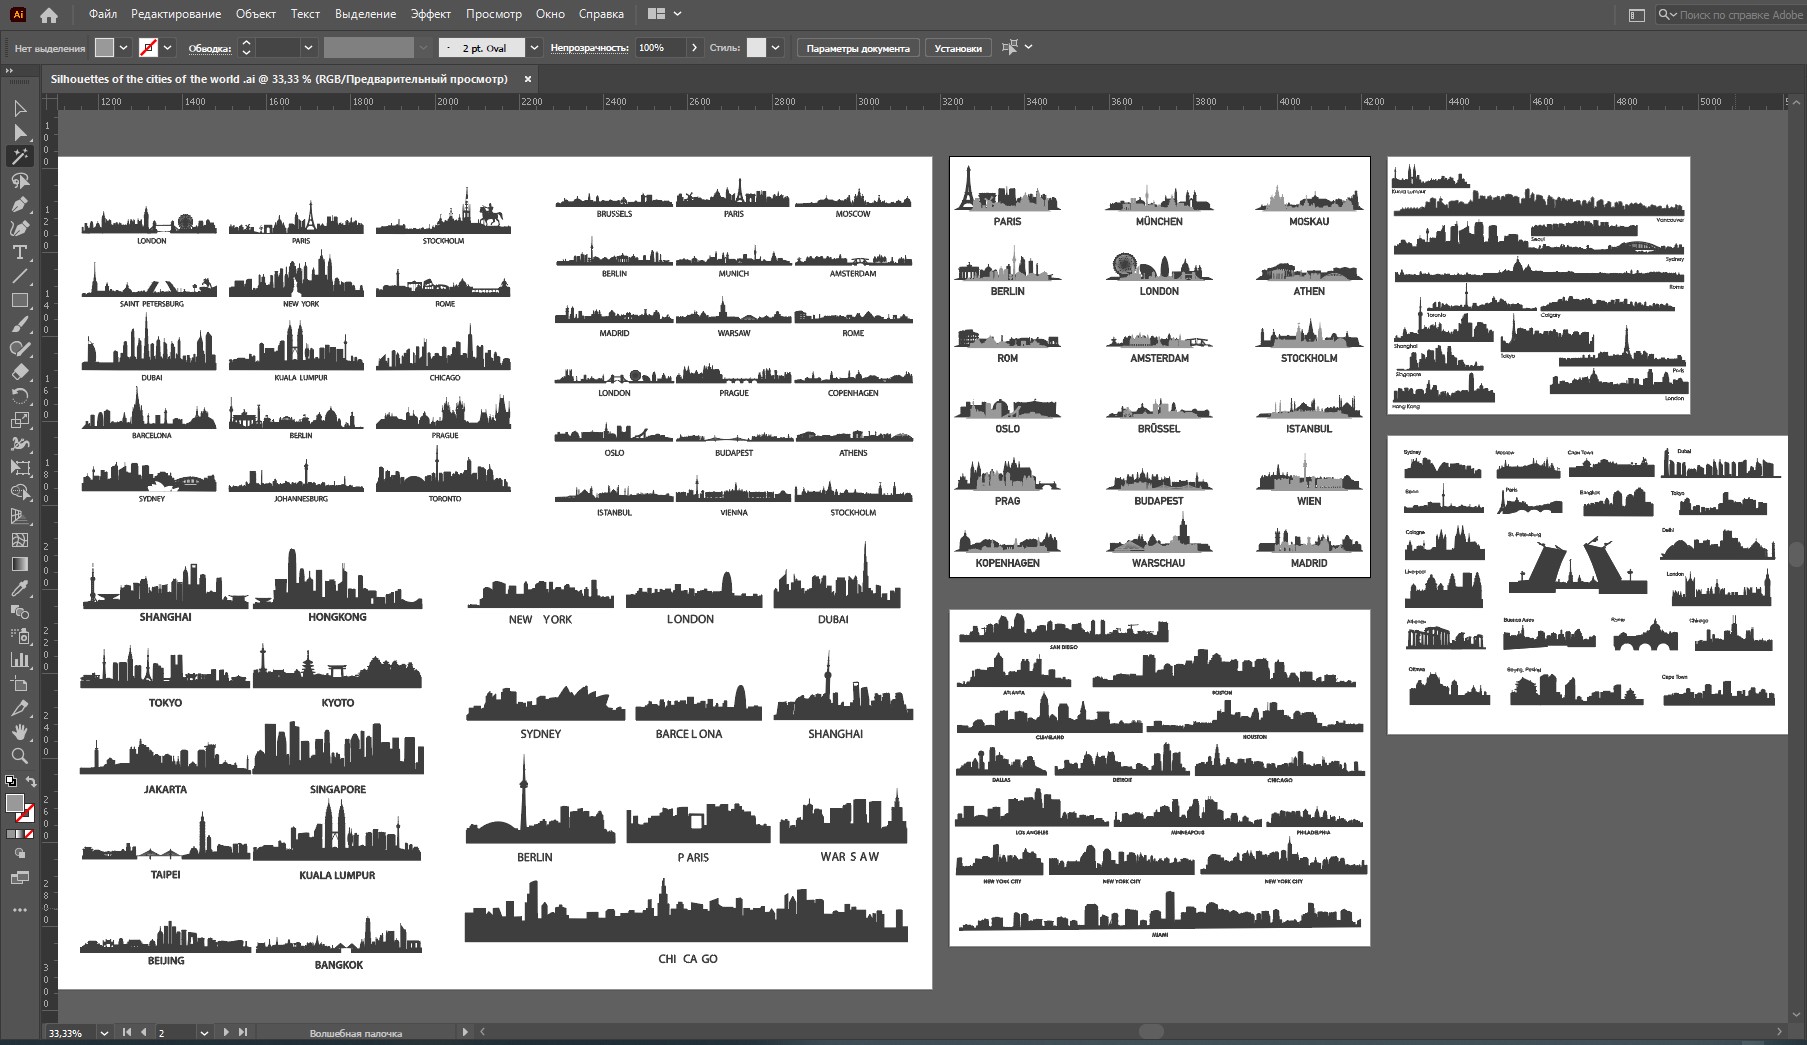Screen dimensions: 1807x1045
Task: Open the Эффект menu
Action: pos(430,14)
